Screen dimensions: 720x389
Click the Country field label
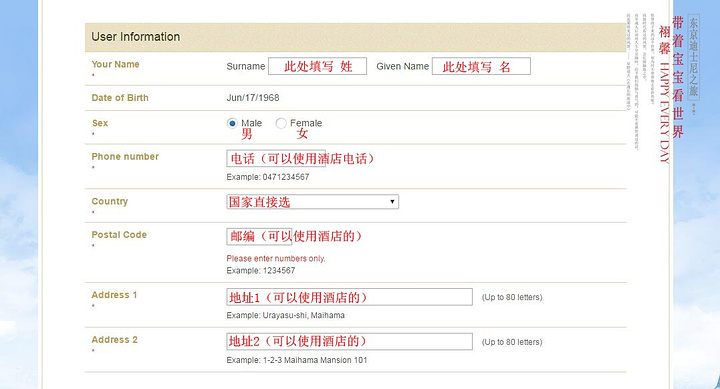coord(110,201)
